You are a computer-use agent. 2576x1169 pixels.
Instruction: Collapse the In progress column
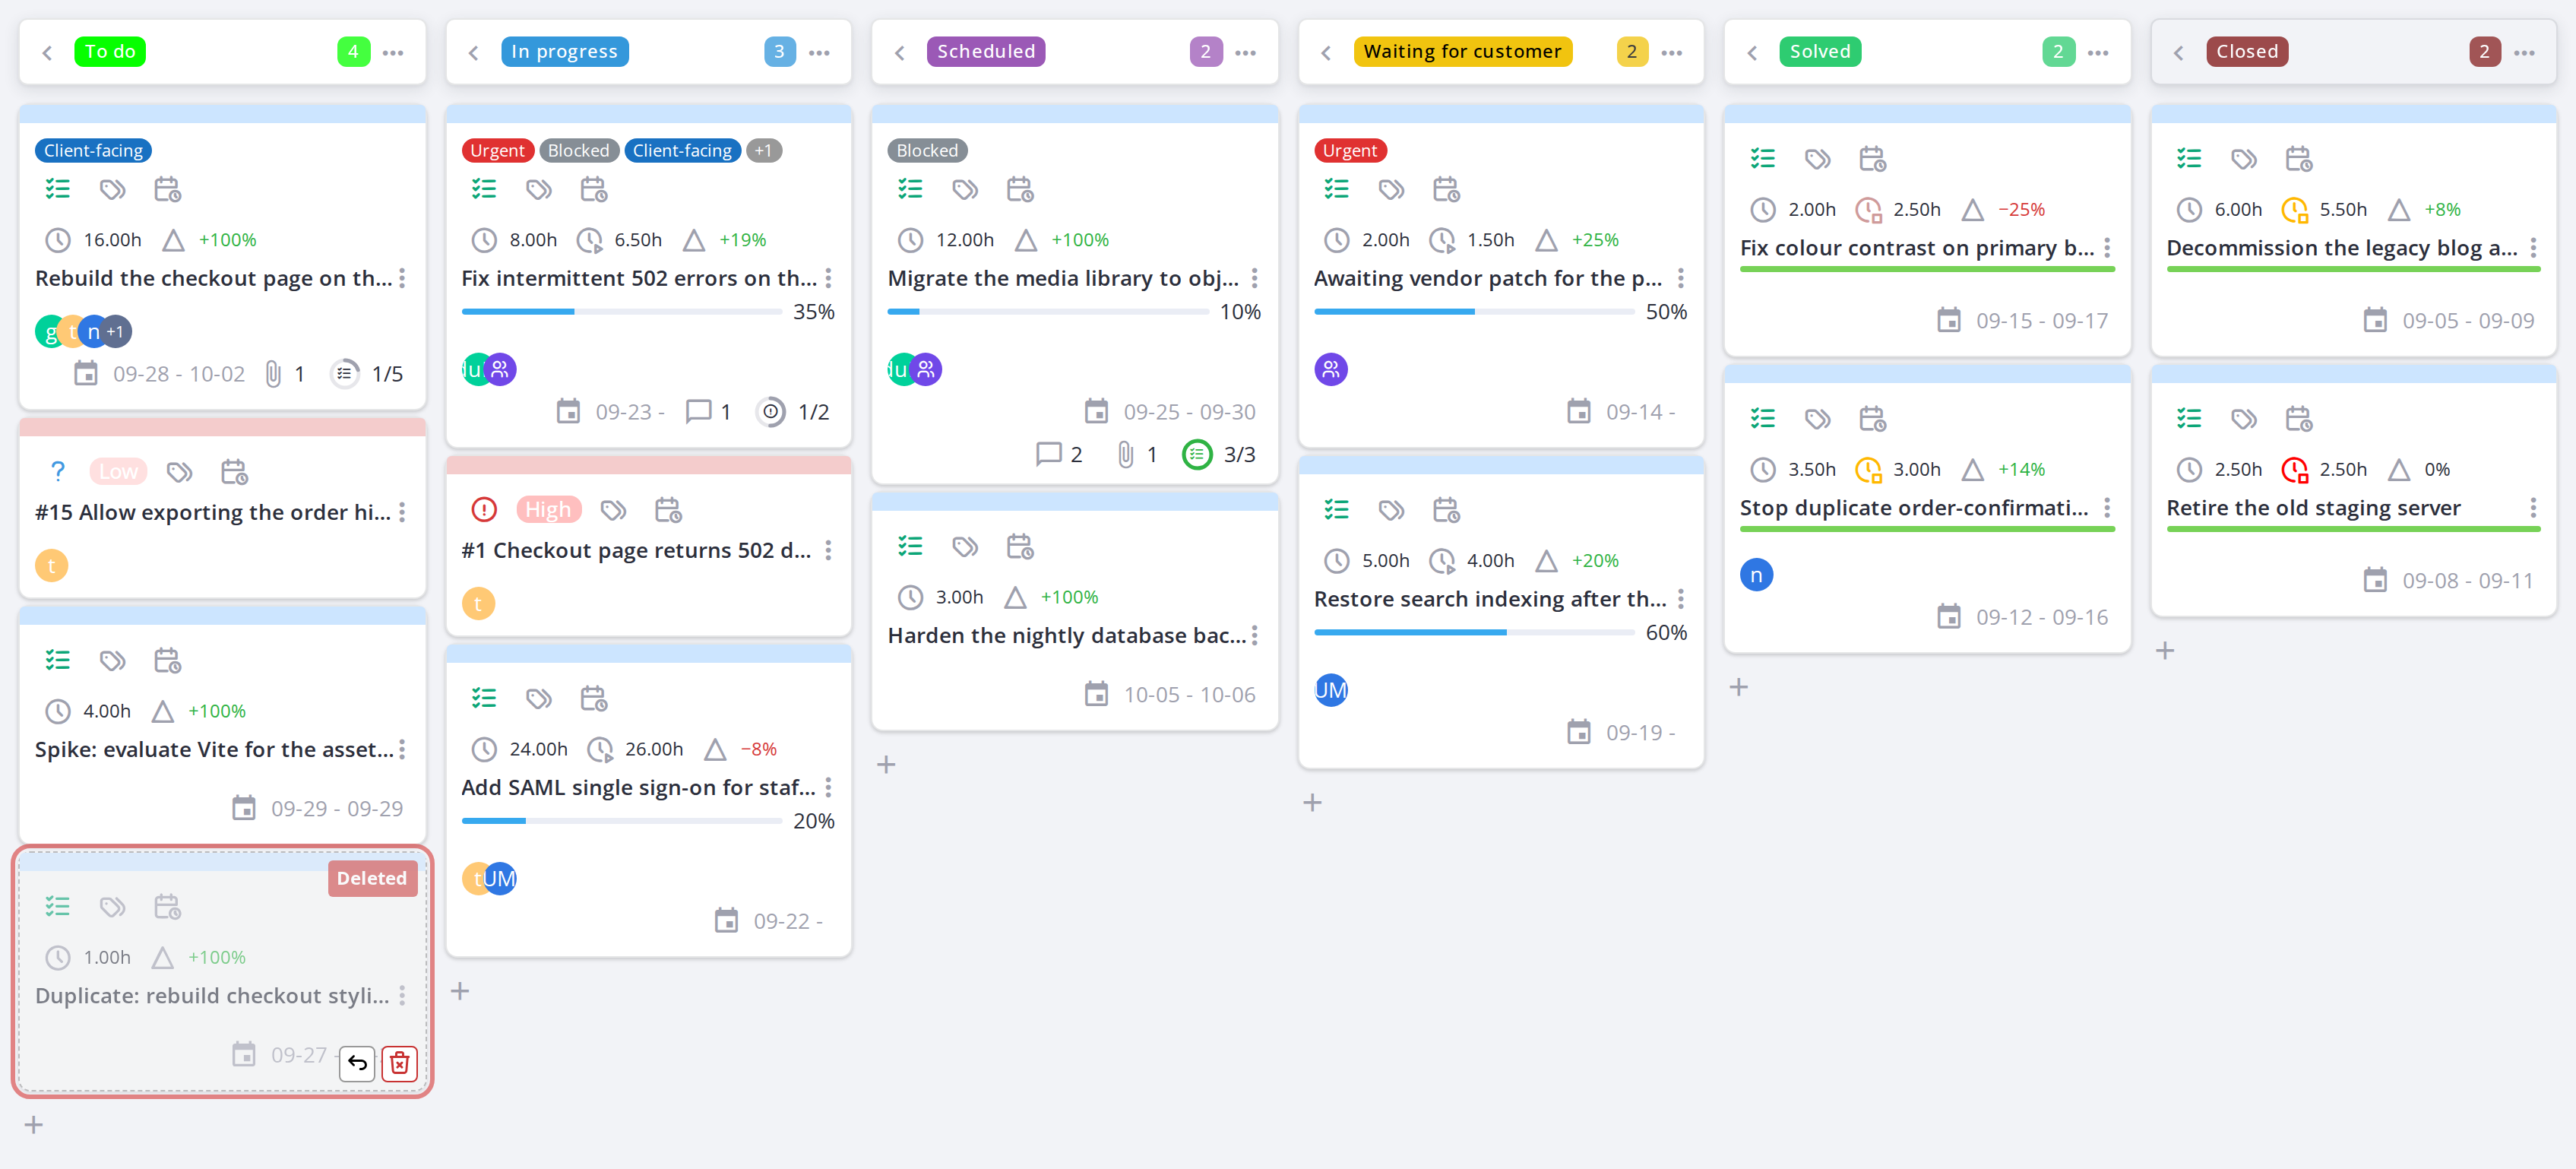point(474,52)
